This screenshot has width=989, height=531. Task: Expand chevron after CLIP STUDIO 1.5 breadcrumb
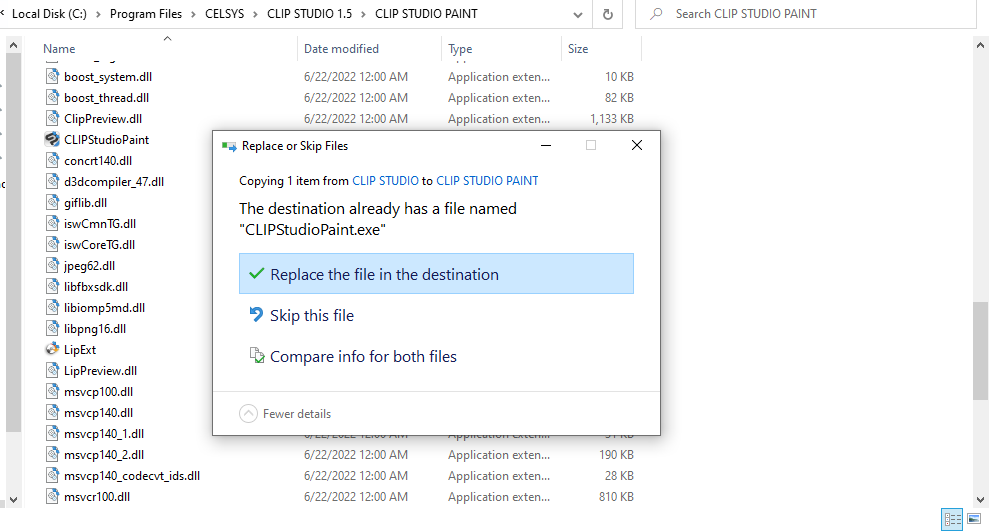(x=363, y=14)
